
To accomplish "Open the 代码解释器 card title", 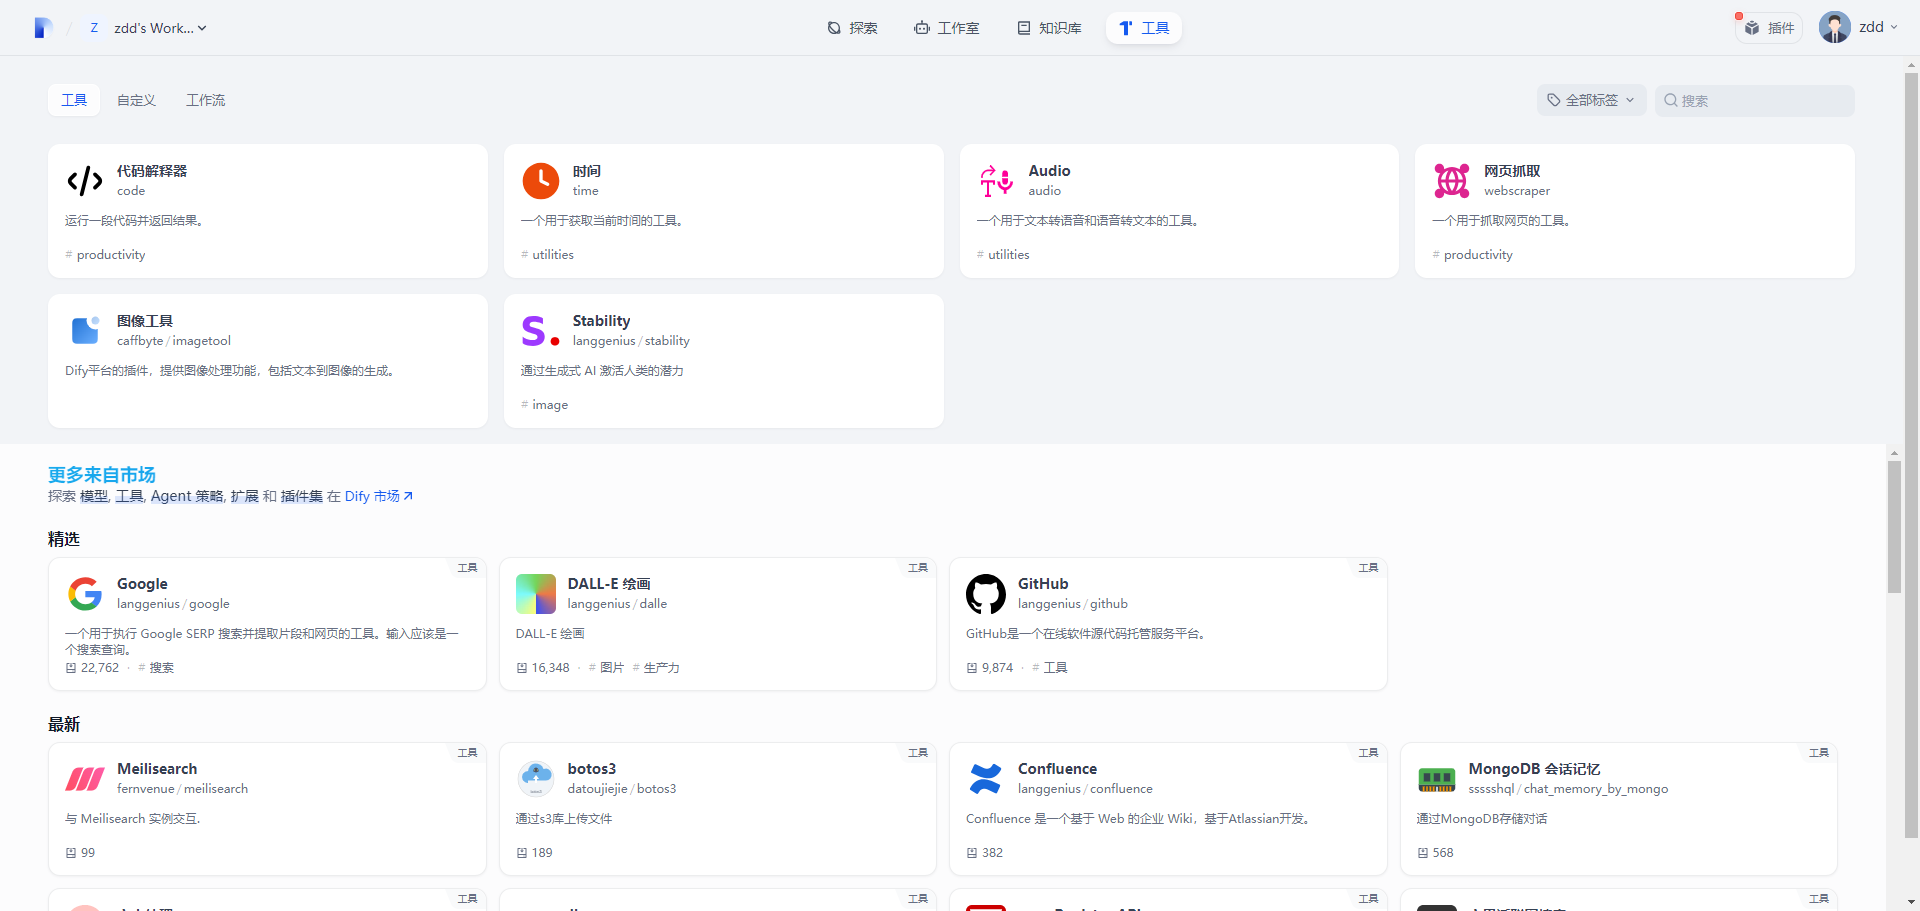I will pyautogui.click(x=152, y=171).
